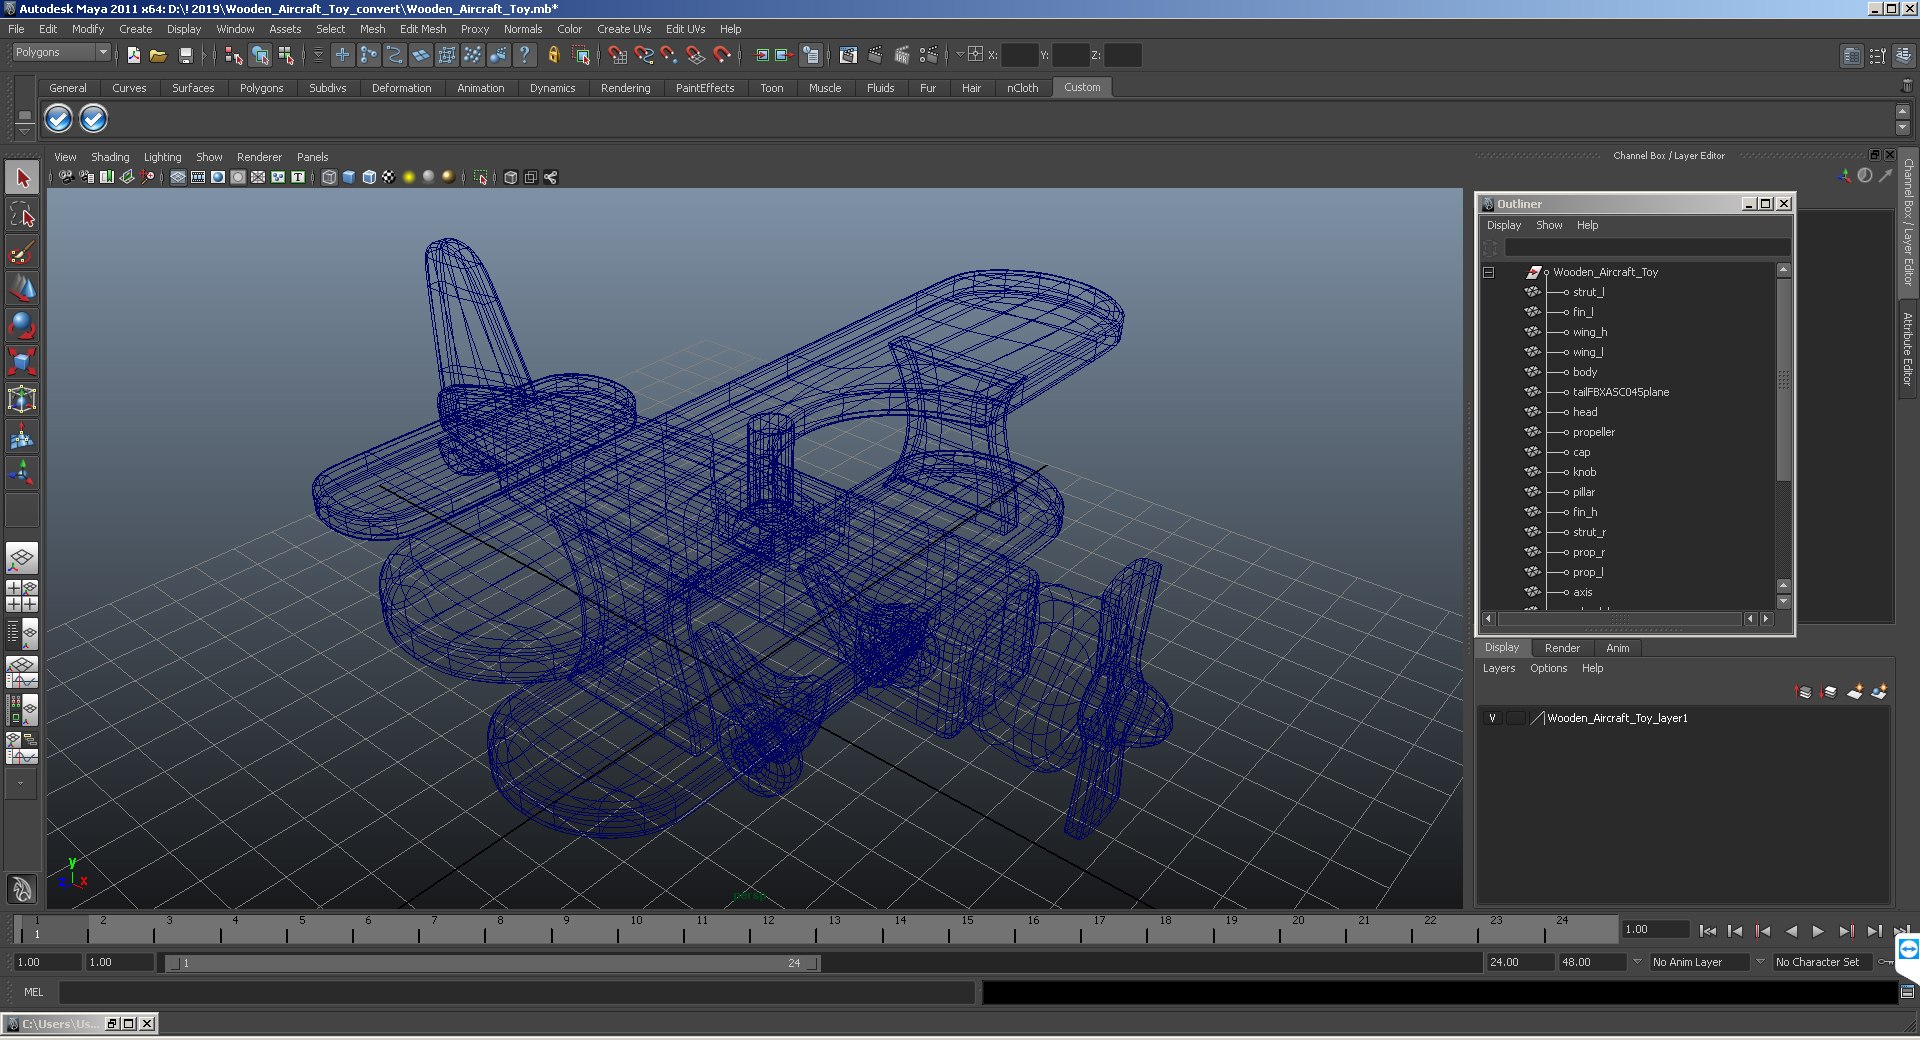Image resolution: width=1920 pixels, height=1040 pixels.
Task: Click the play backwards button
Action: (x=1791, y=931)
